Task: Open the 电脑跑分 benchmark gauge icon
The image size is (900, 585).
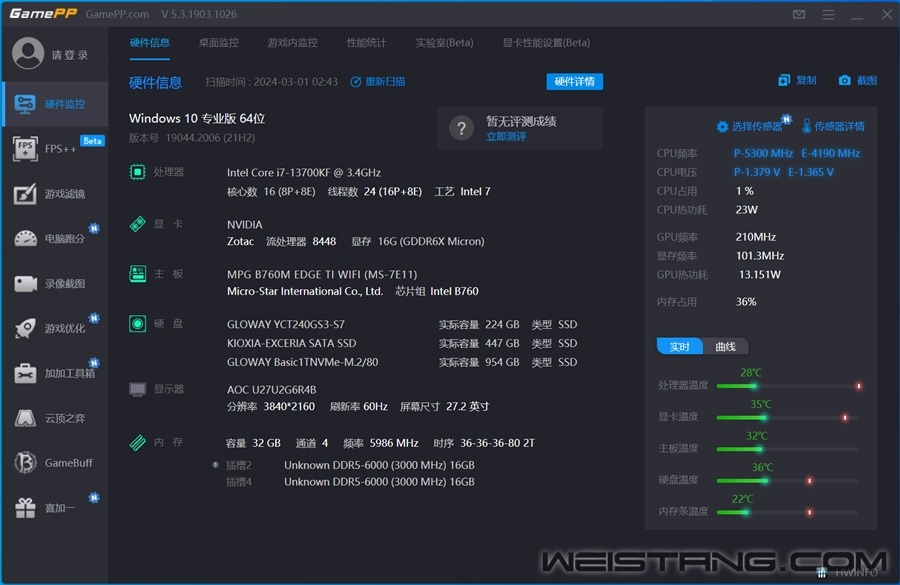Action: point(25,238)
